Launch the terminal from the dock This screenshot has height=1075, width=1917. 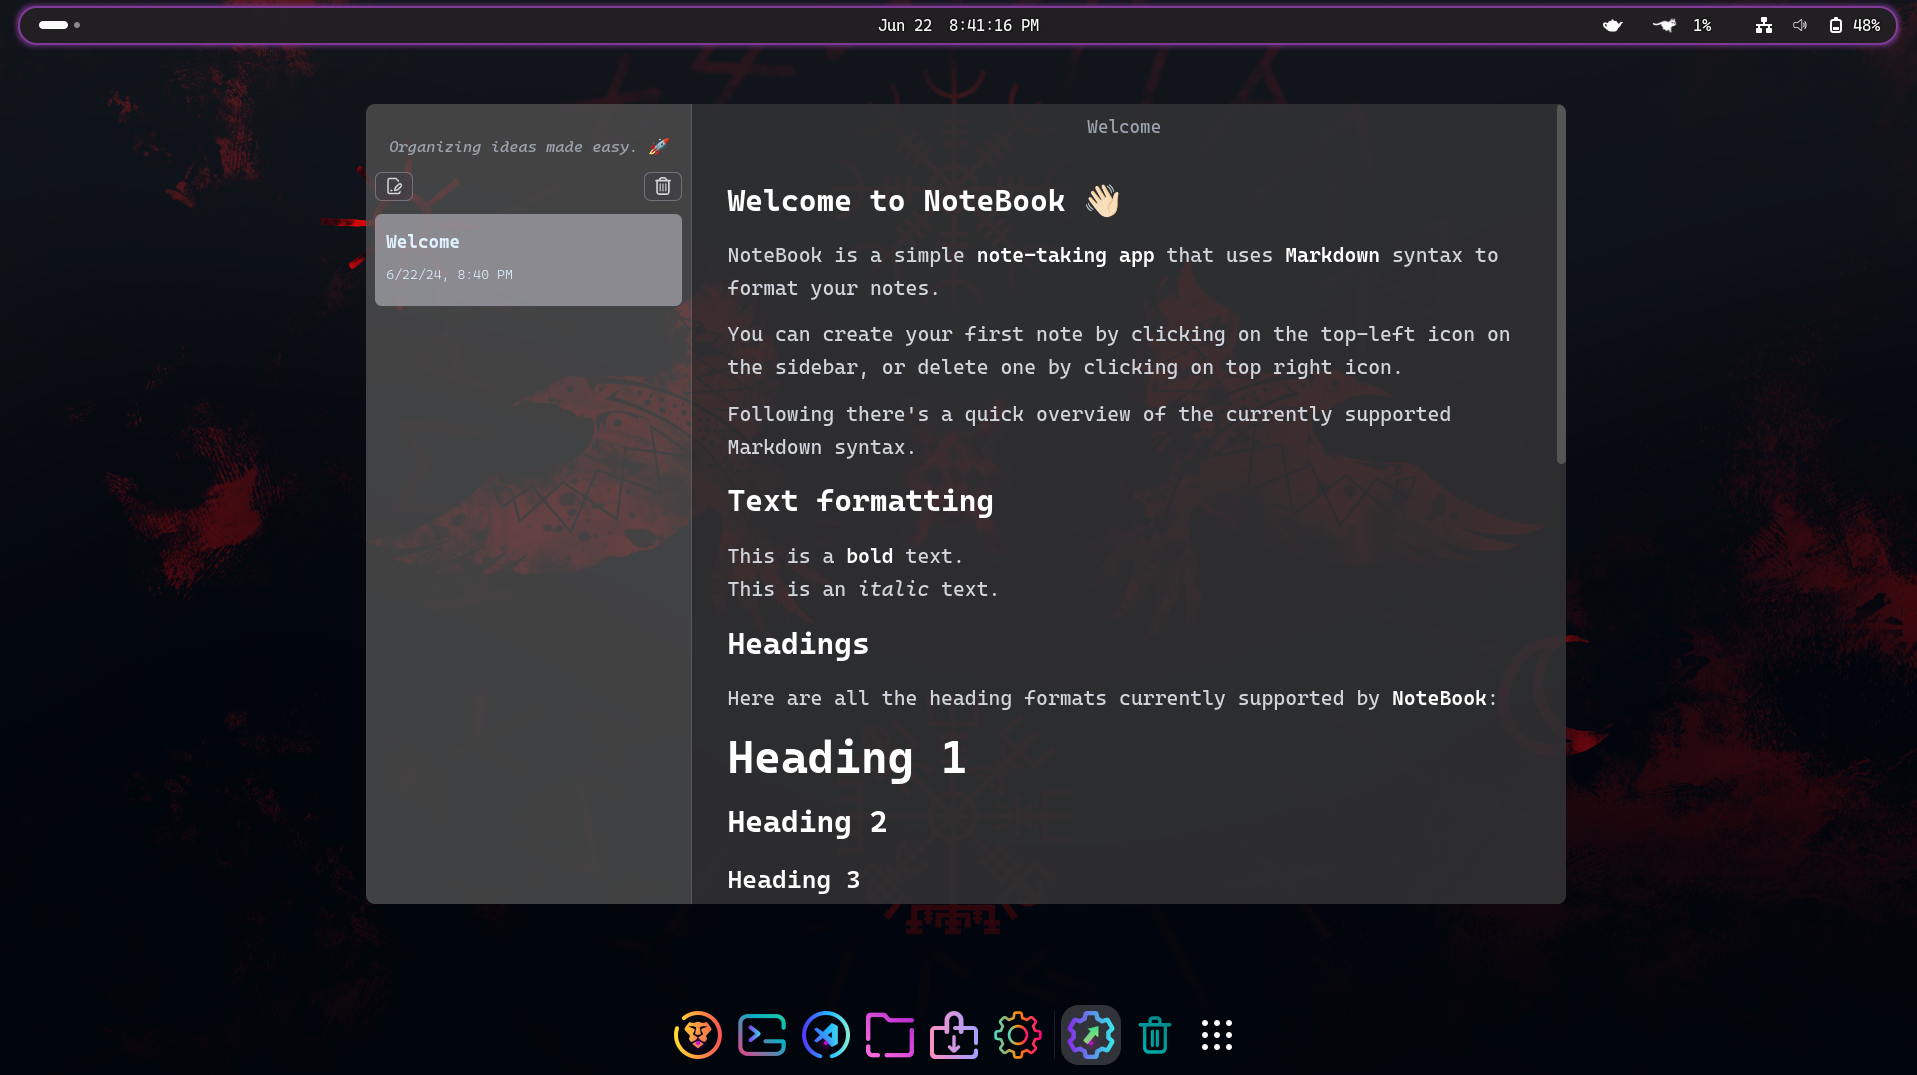(x=762, y=1035)
